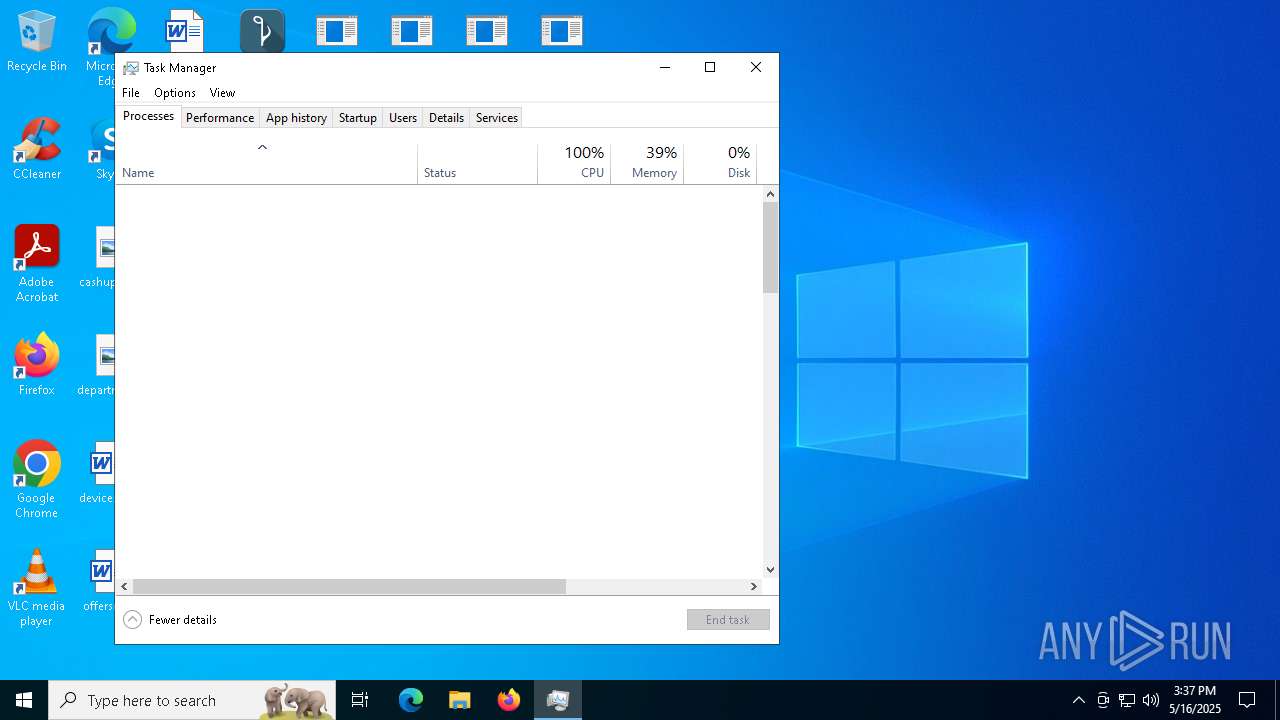The image size is (1280, 720).
Task: Sort by the CPU column
Action: tap(574, 163)
